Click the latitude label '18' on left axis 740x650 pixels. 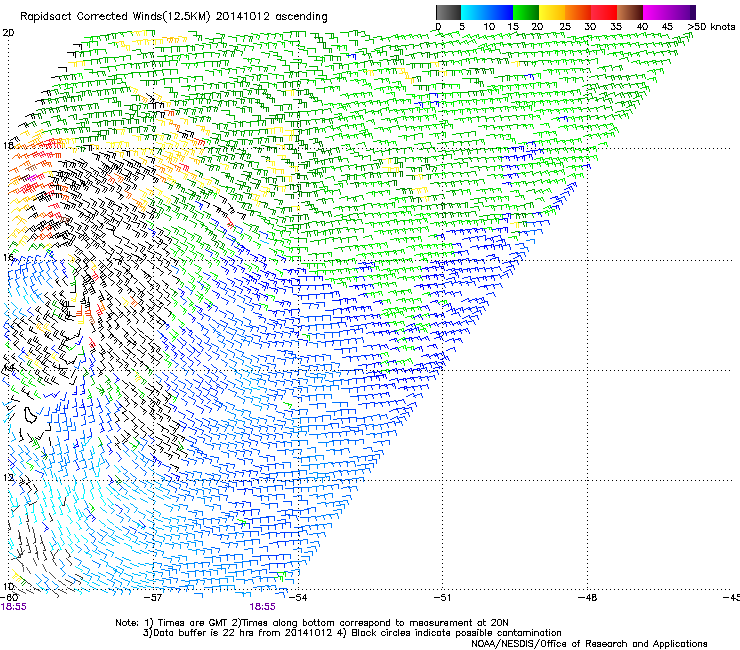pyautogui.click(x=8, y=145)
